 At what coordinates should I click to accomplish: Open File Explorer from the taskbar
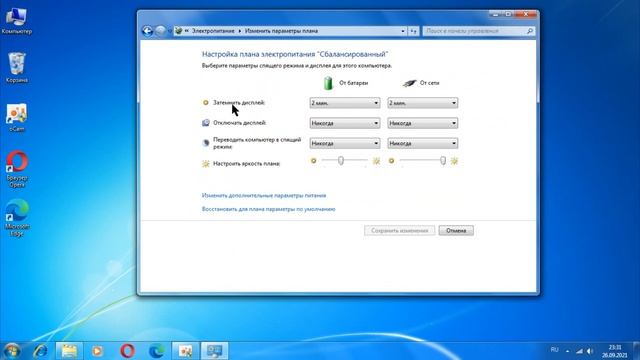click(69, 351)
